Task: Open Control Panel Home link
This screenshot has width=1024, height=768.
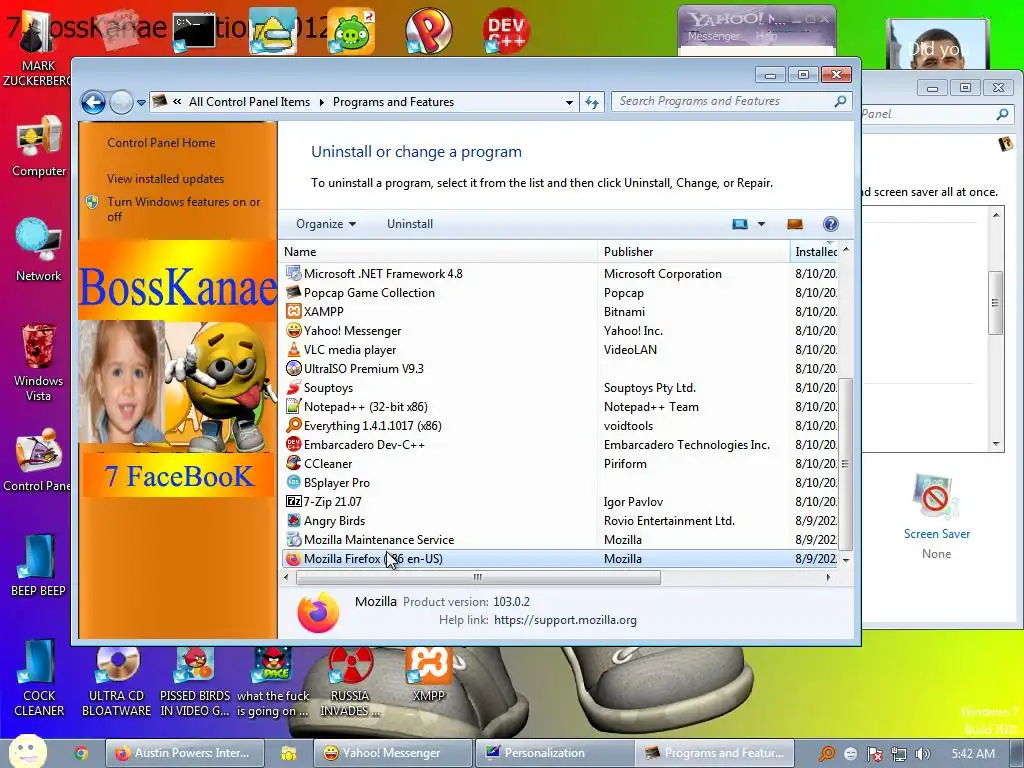Action: [x=161, y=143]
